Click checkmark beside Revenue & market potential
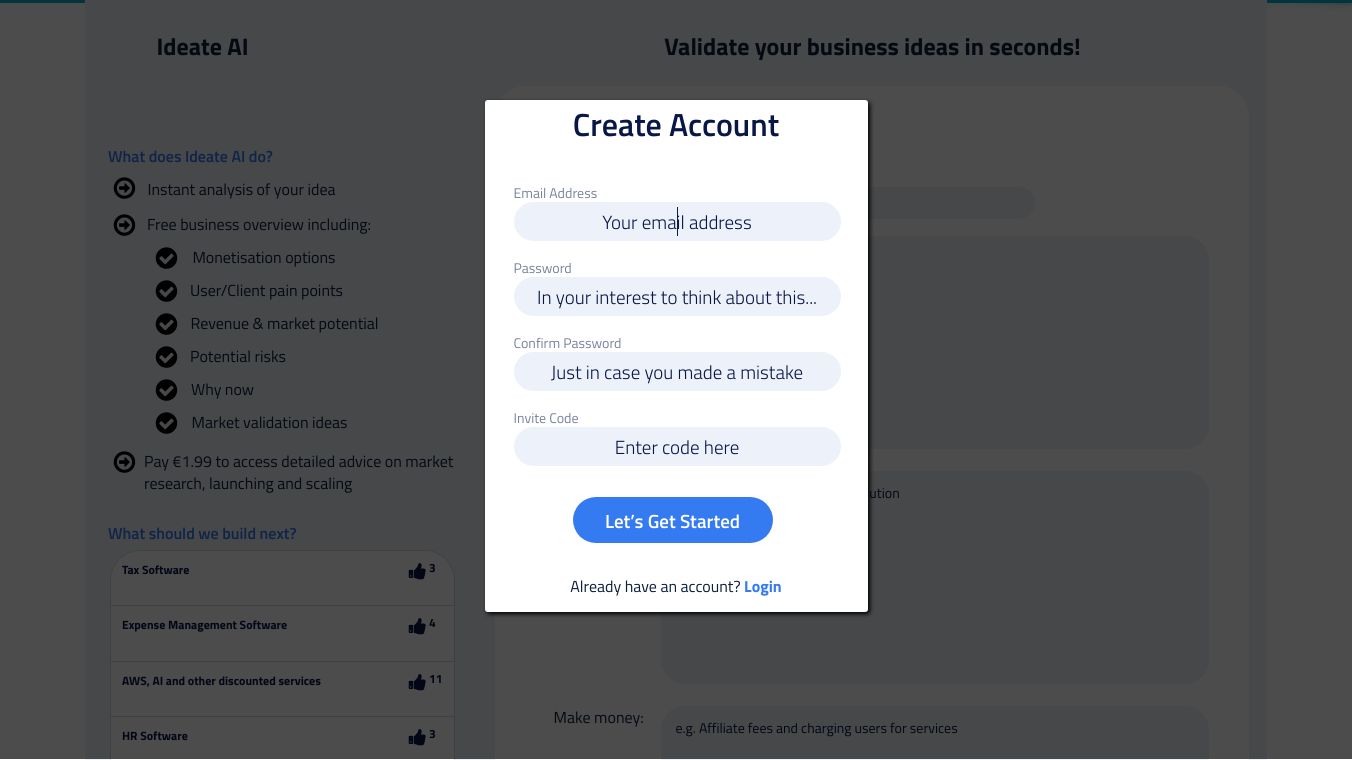Screen dimensions: 1352x760 (166, 324)
